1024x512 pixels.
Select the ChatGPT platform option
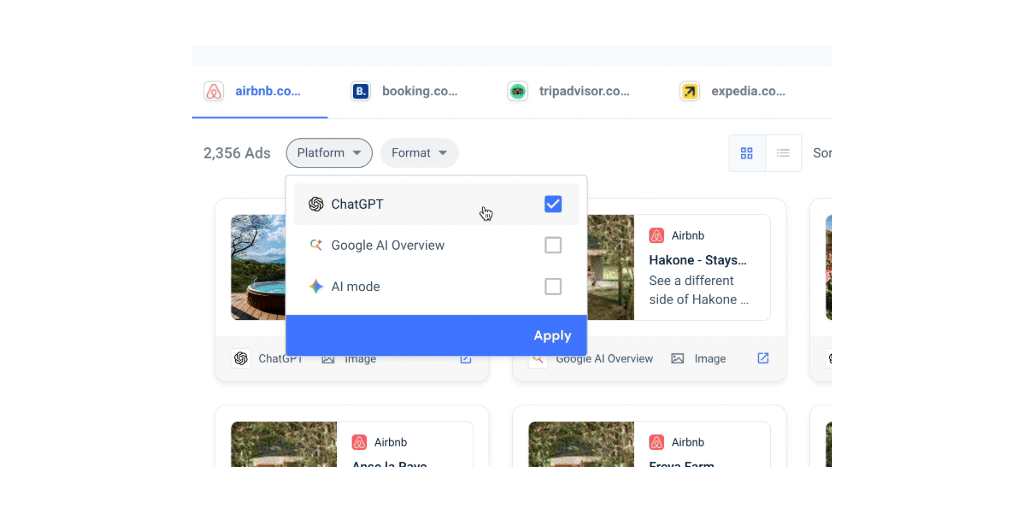coord(436,204)
